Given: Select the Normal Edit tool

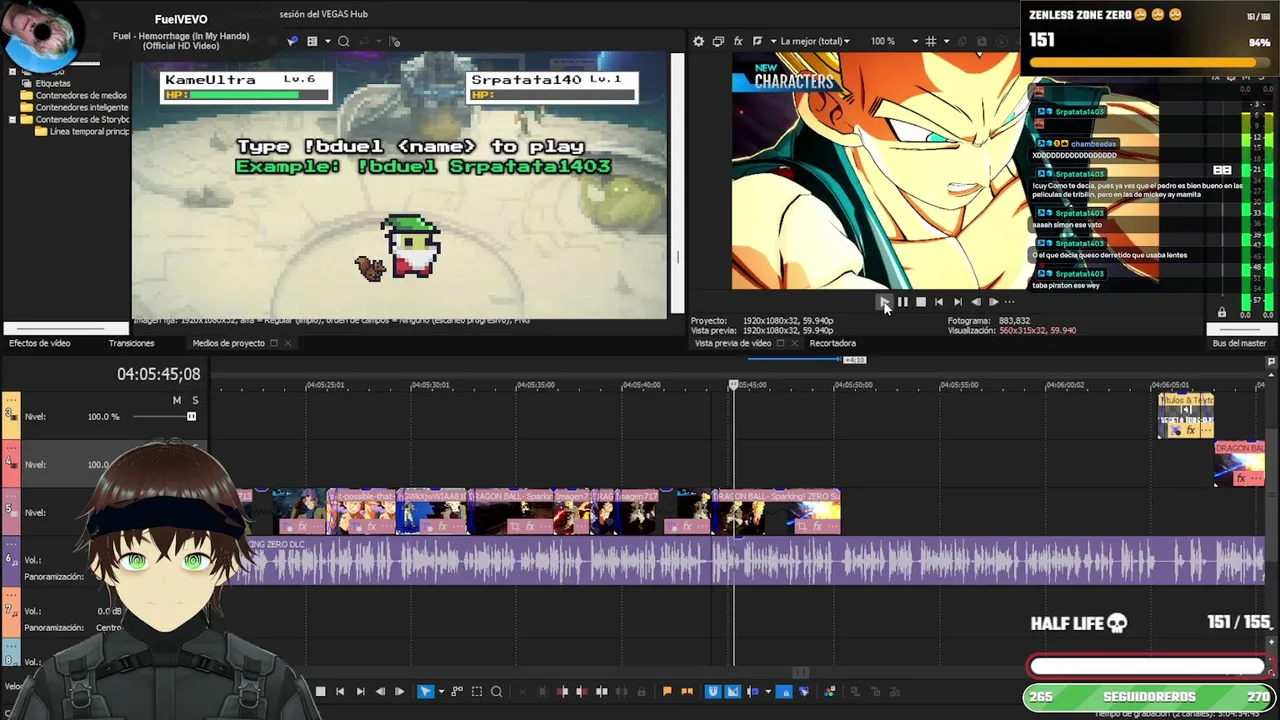Looking at the screenshot, I should click(x=425, y=691).
